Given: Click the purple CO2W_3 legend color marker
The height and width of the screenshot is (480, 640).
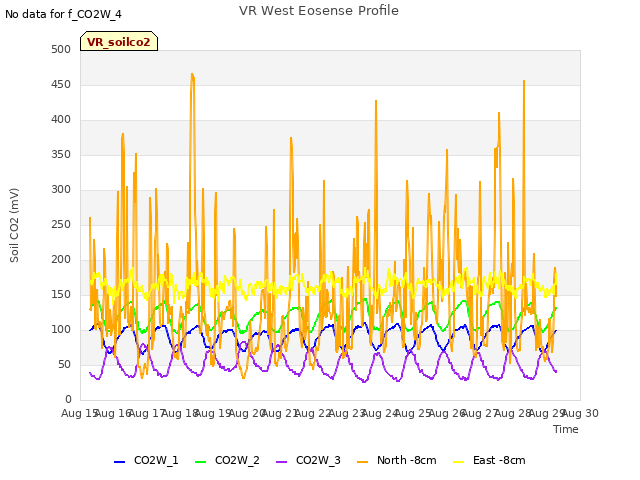Looking at the screenshot, I should click(x=281, y=462).
